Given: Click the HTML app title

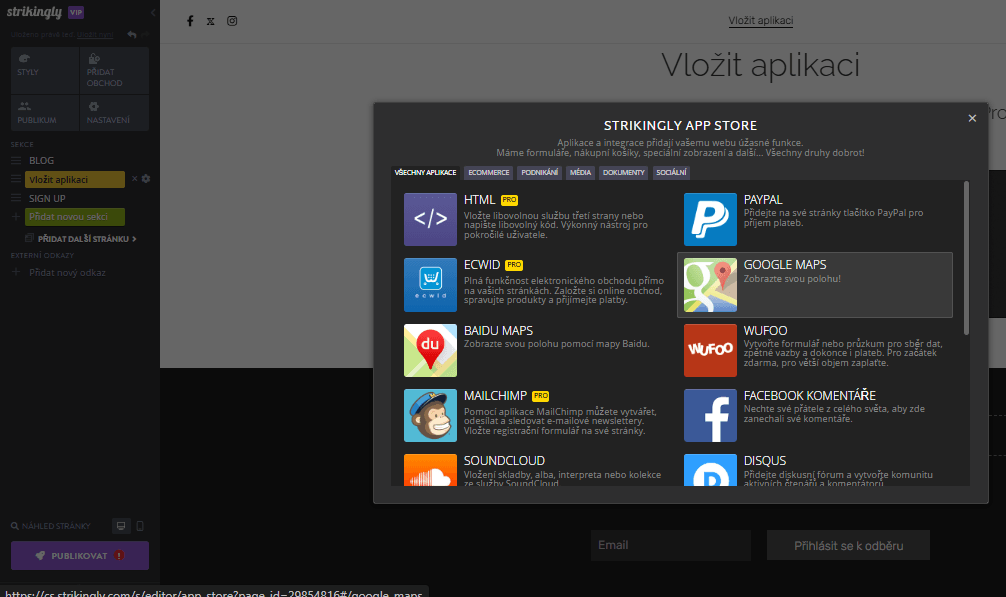Looking at the screenshot, I should [479, 200].
